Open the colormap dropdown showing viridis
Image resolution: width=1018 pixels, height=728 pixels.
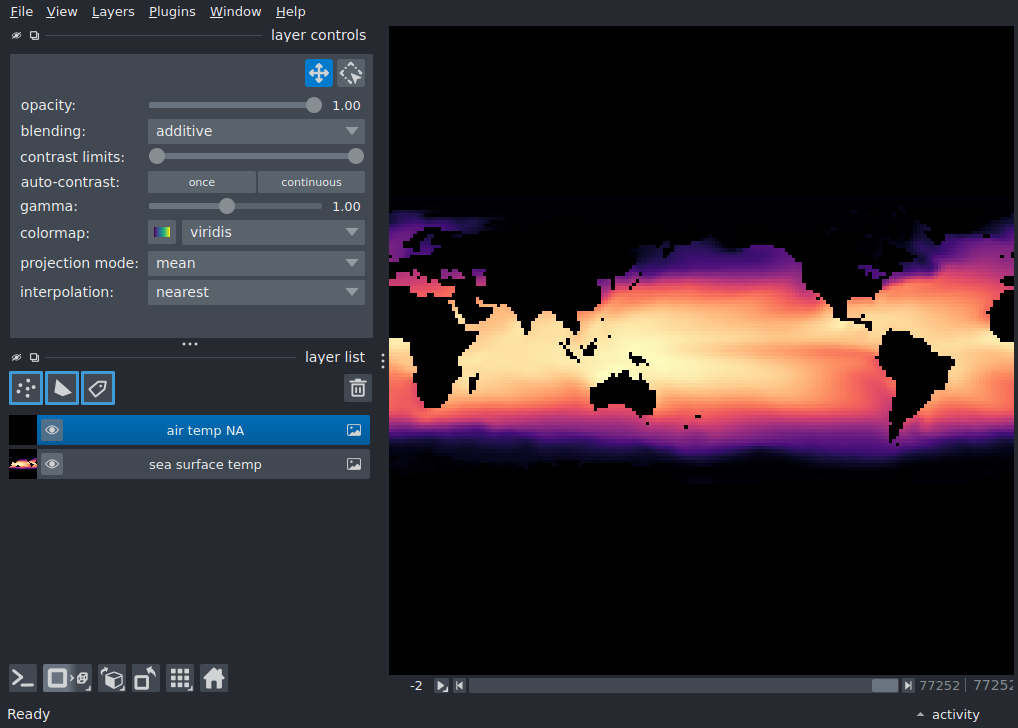pyautogui.click(x=273, y=232)
